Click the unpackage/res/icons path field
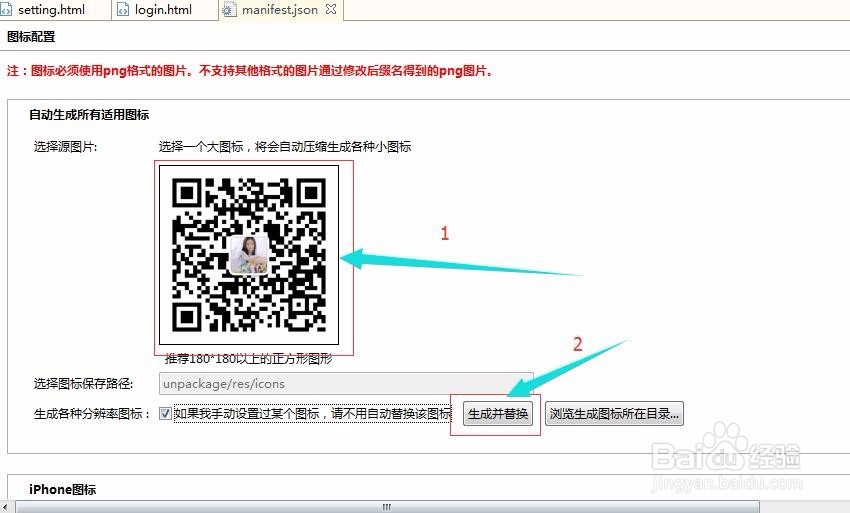The height and width of the screenshot is (513, 850). pos(346,383)
